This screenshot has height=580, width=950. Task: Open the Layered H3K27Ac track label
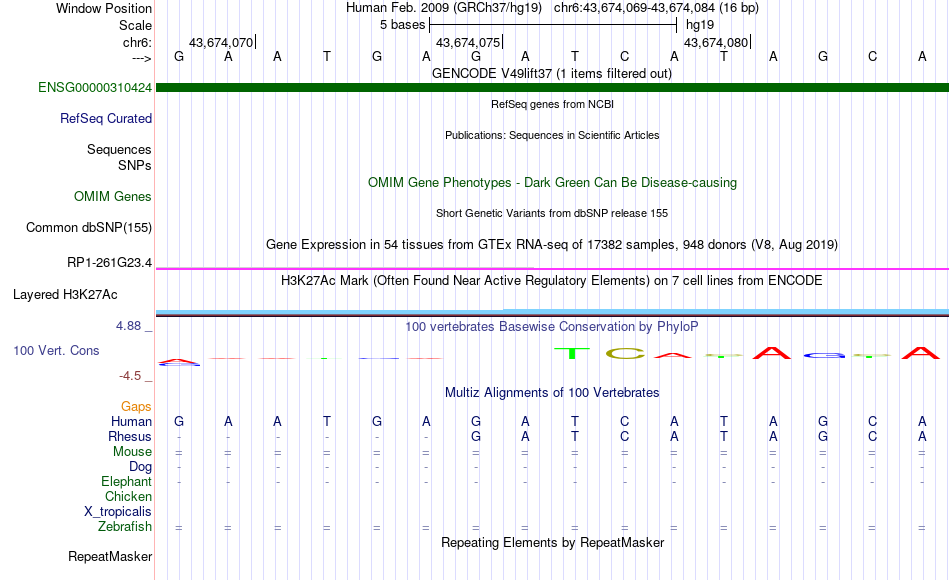pyautogui.click(x=65, y=295)
